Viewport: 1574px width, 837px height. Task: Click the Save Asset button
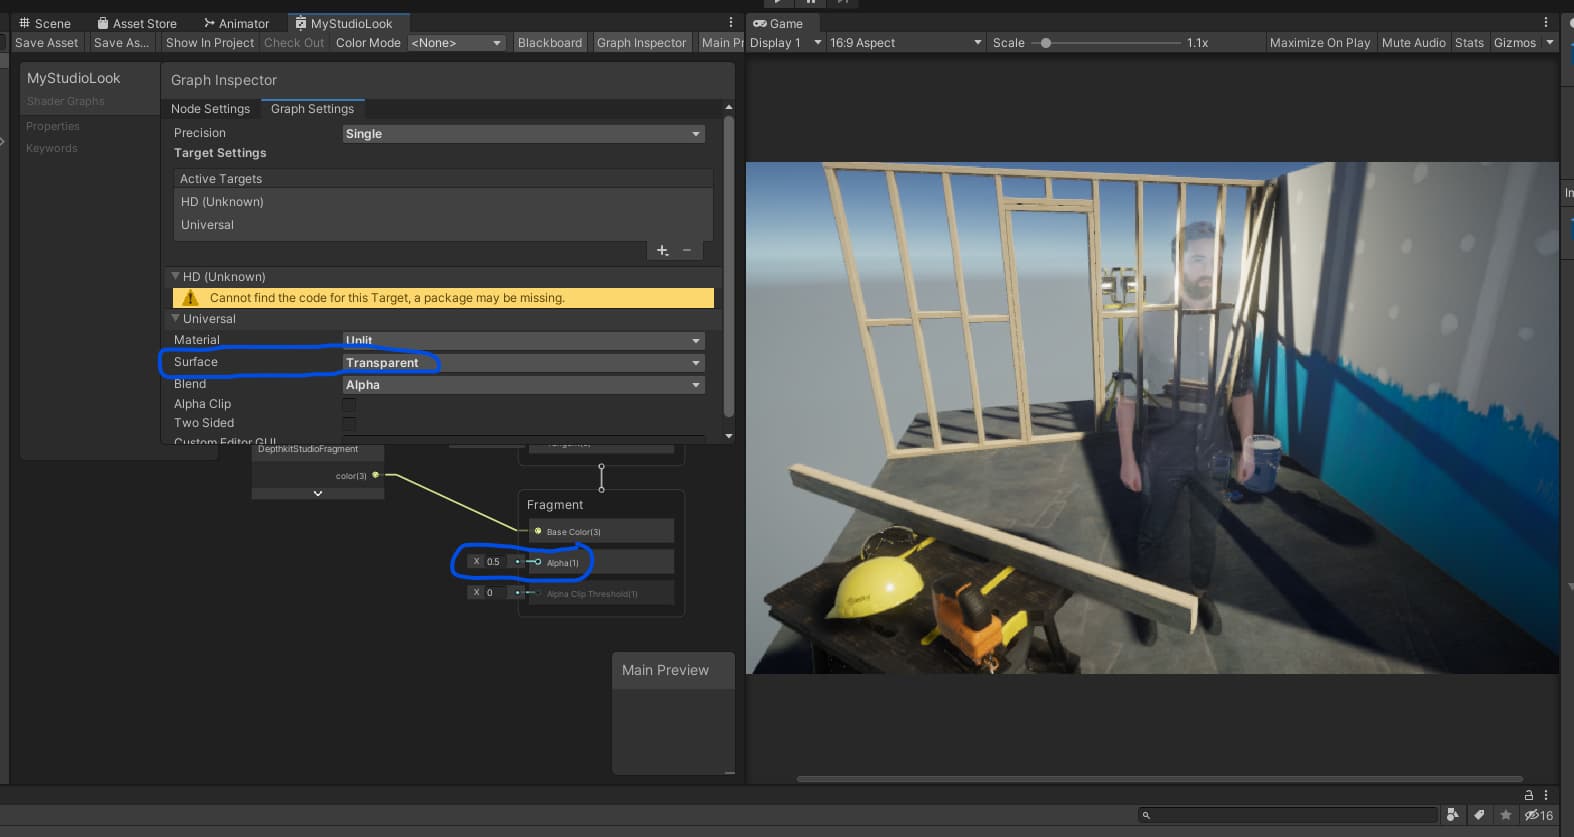(46, 43)
